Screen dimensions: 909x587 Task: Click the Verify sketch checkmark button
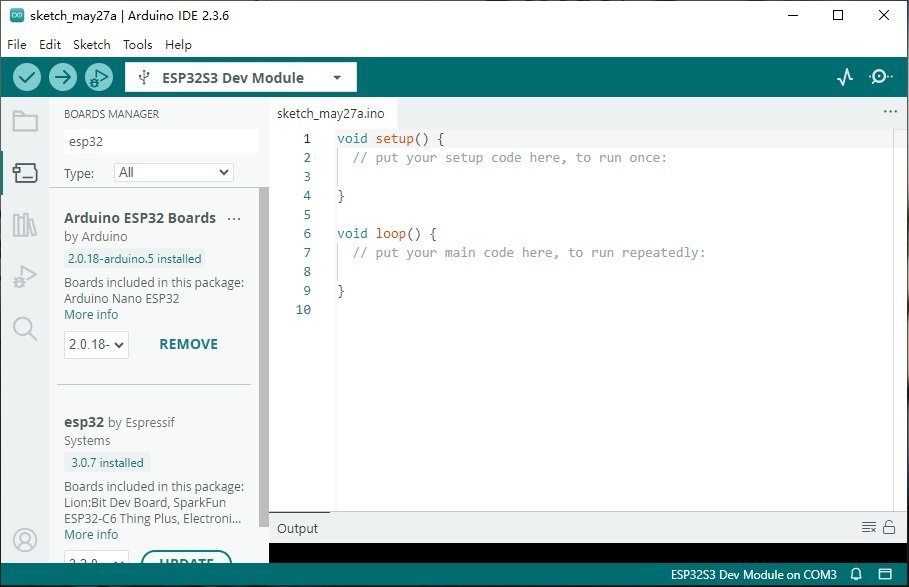point(27,77)
